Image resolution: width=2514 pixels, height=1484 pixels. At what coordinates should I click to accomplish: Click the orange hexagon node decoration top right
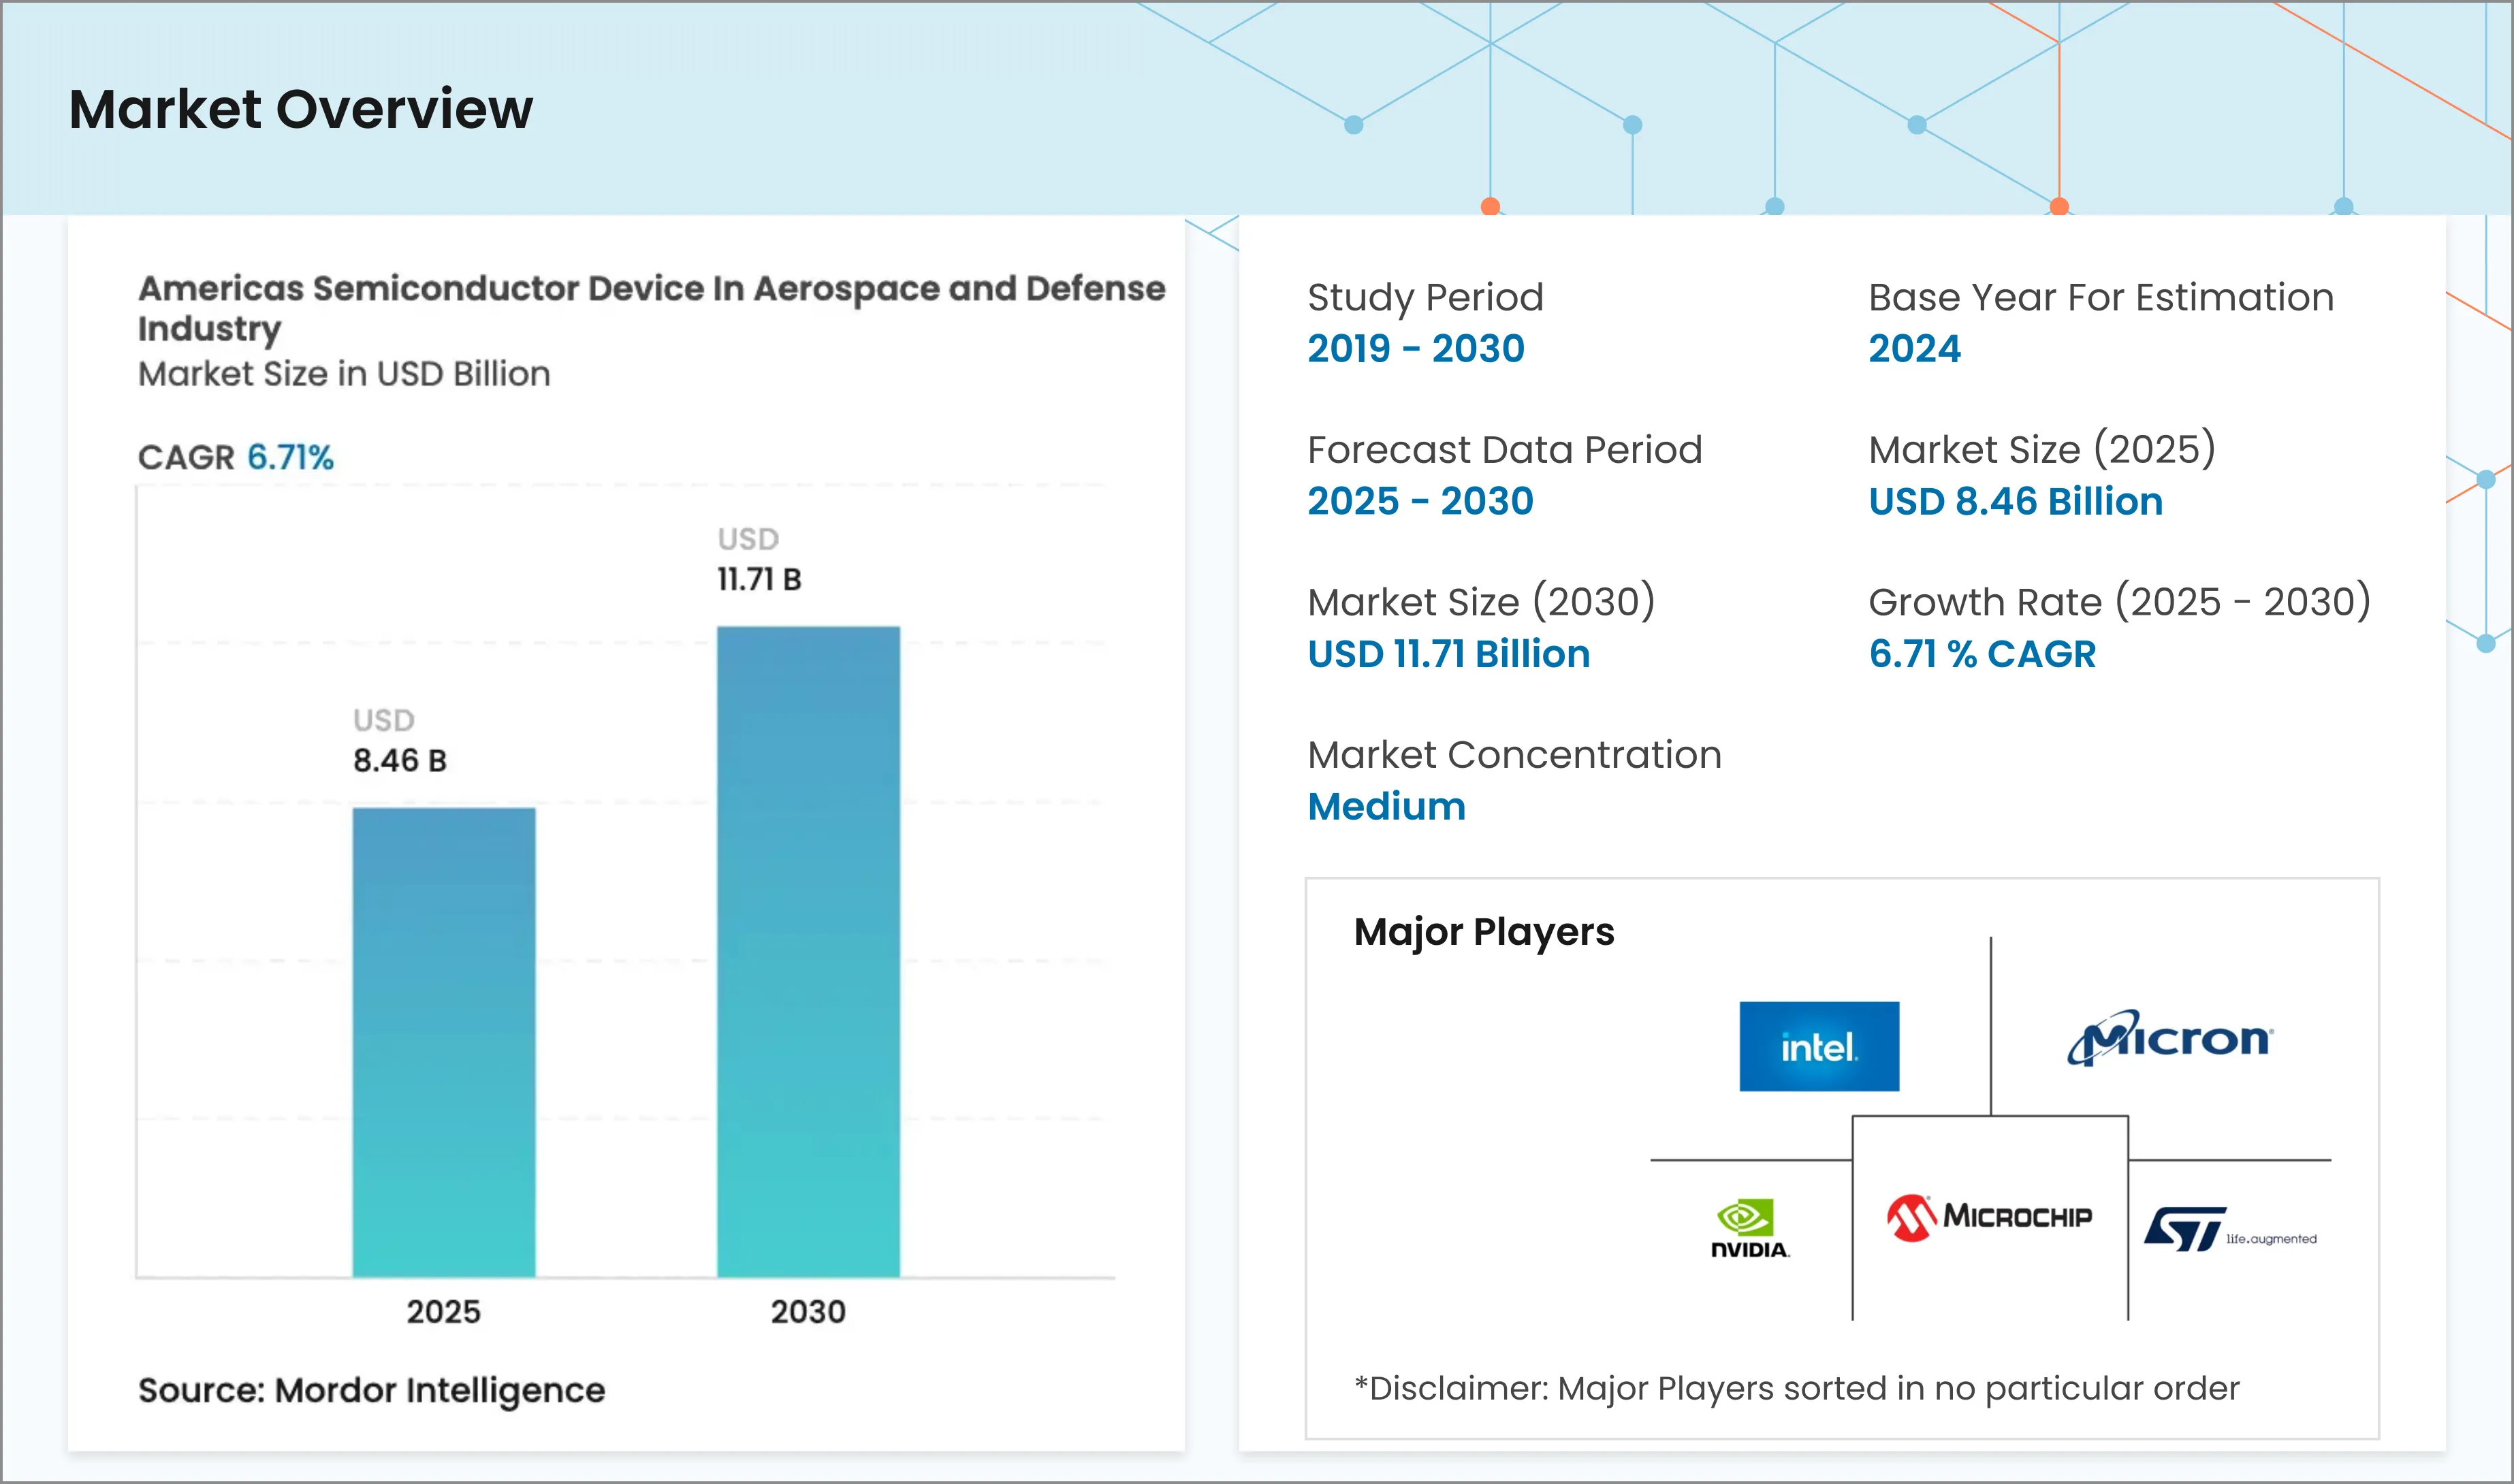pos(2058,207)
